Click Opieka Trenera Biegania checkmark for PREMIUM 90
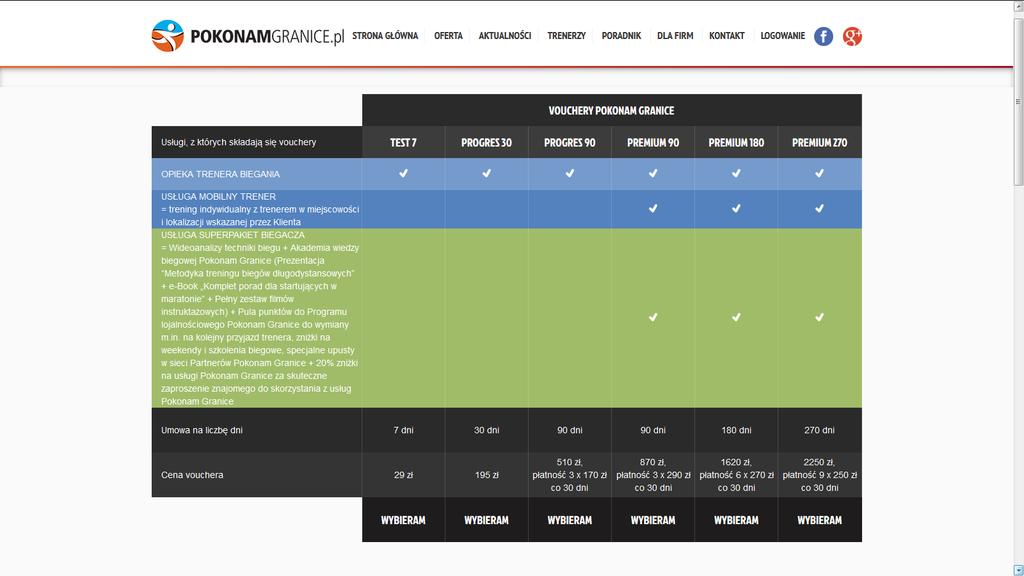Viewport: 1024px width, 576px height. click(653, 173)
